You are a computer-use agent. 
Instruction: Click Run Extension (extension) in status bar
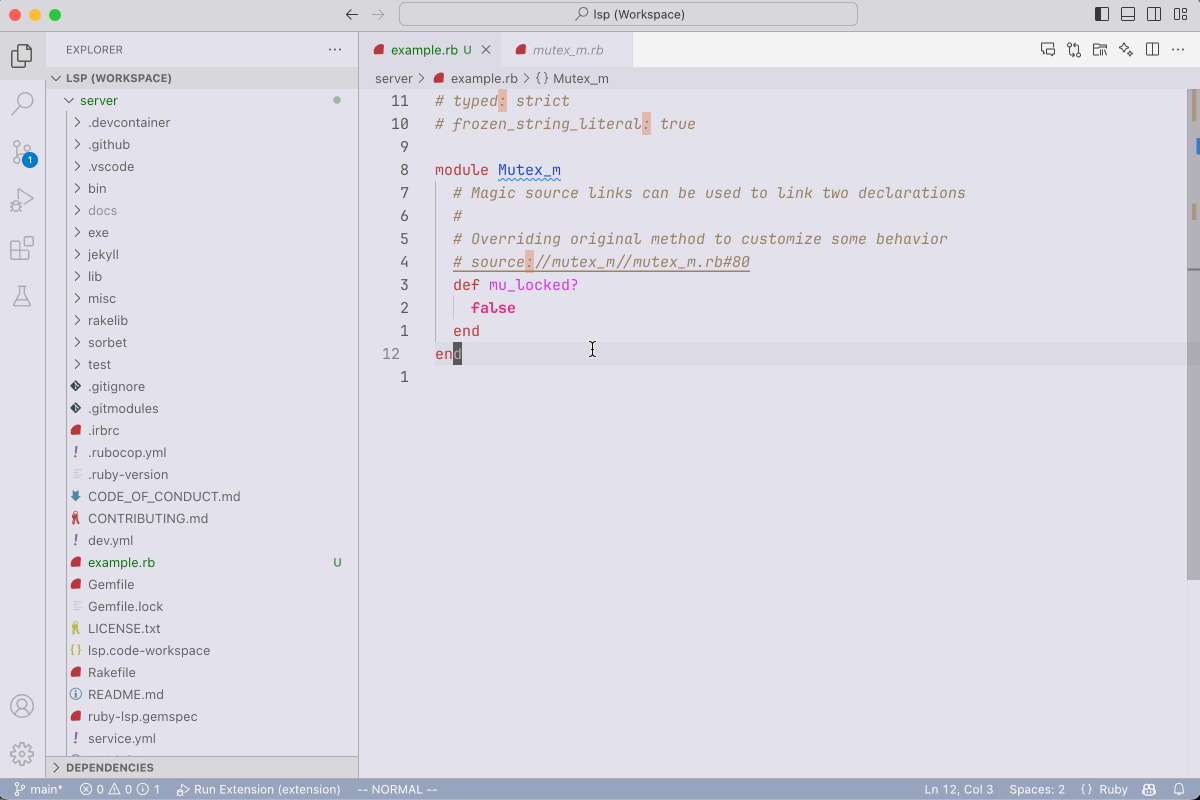click(x=258, y=789)
